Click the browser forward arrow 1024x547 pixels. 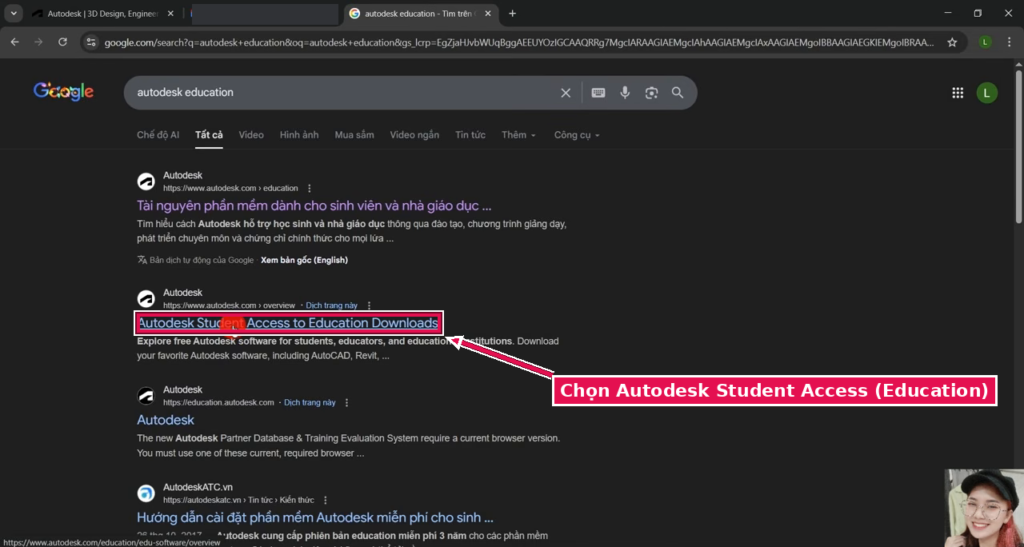click(x=39, y=42)
